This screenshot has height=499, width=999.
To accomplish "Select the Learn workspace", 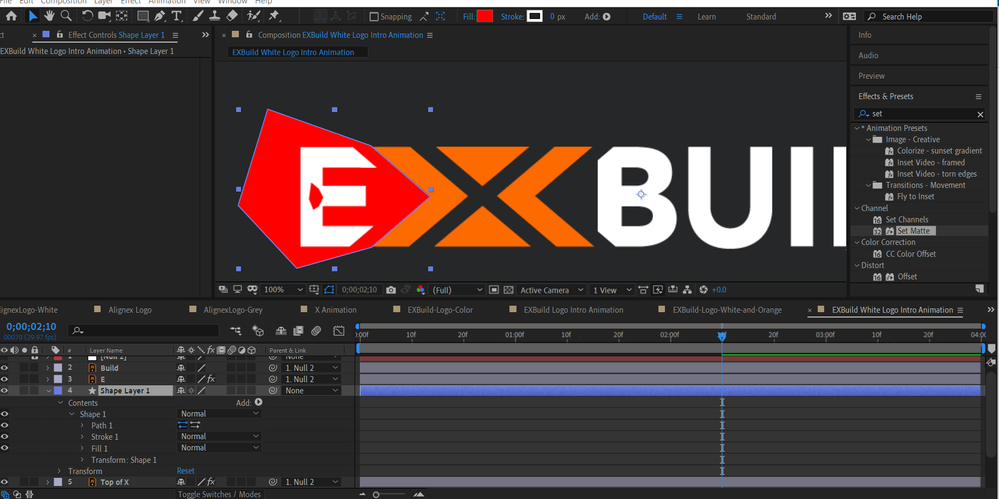I will tap(707, 17).
